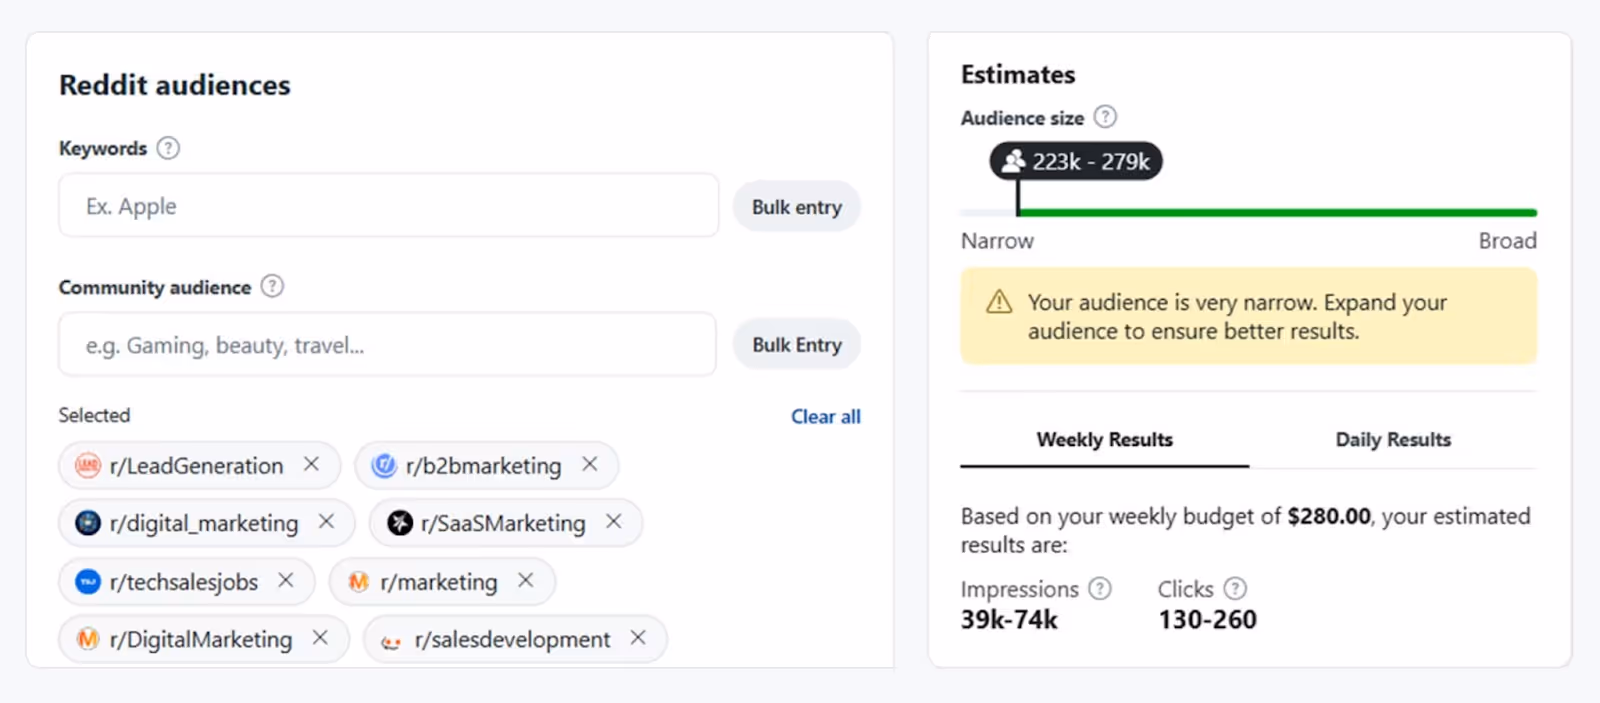Click the 39k-74k impressions estimate
The height and width of the screenshot is (703, 1600).
tap(1009, 620)
